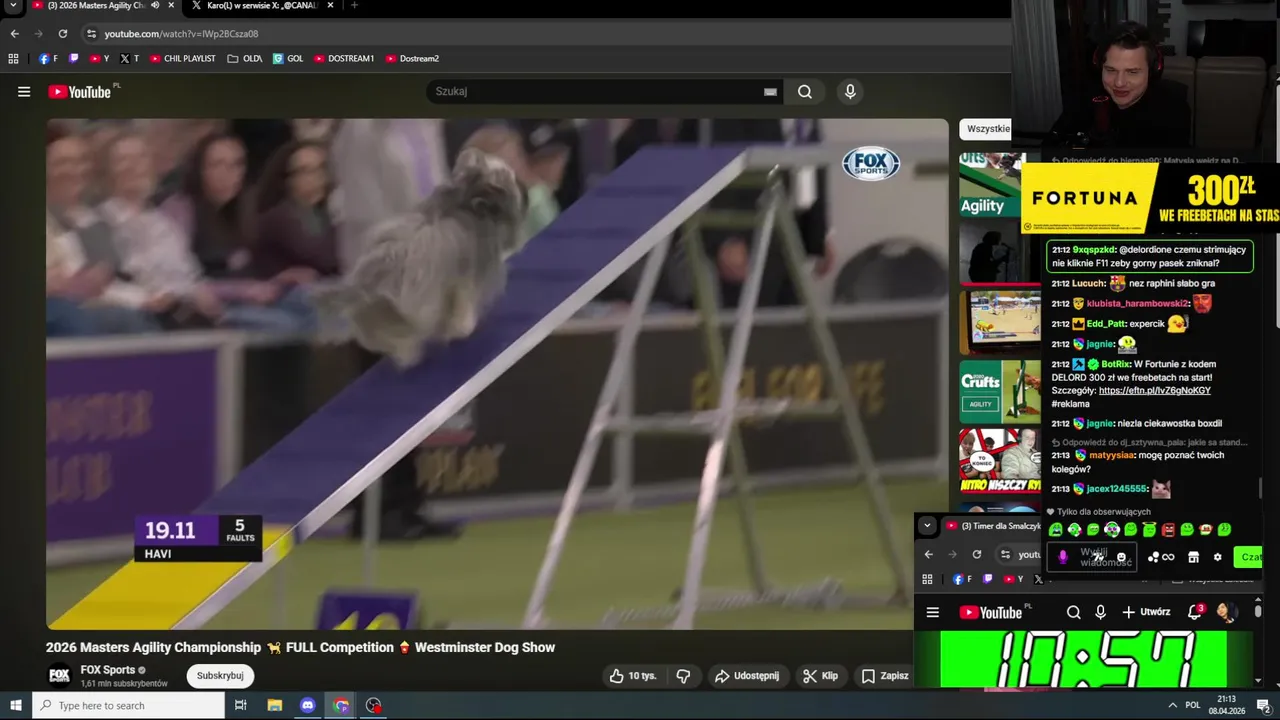
Task: Click the video player to pause
Action: 497,373
